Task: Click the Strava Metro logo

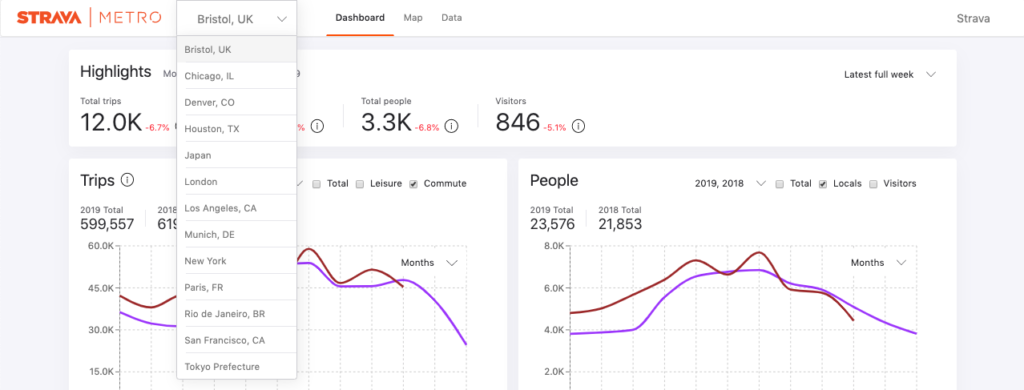Action: pos(89,18)
